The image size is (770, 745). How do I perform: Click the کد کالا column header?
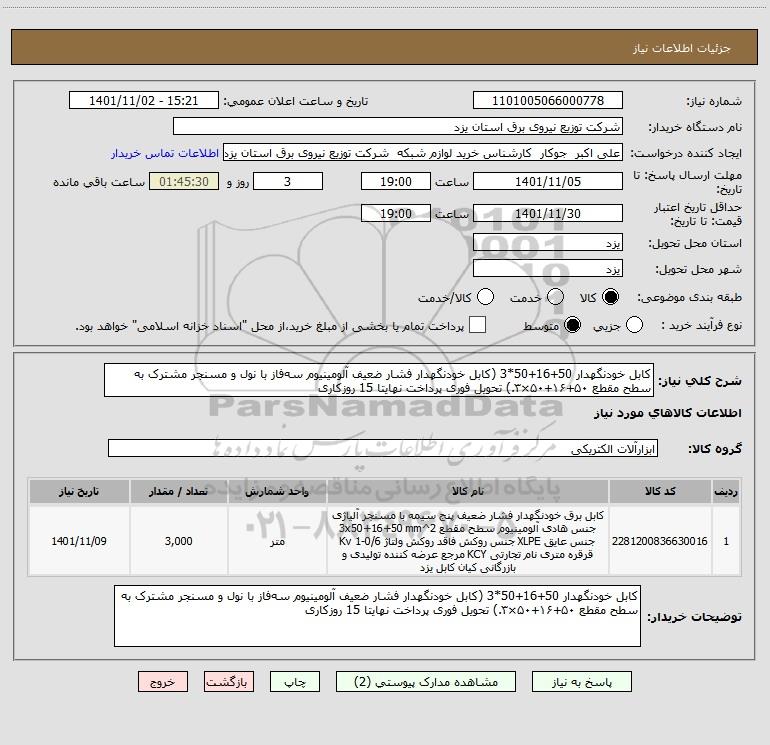(660, 491)
